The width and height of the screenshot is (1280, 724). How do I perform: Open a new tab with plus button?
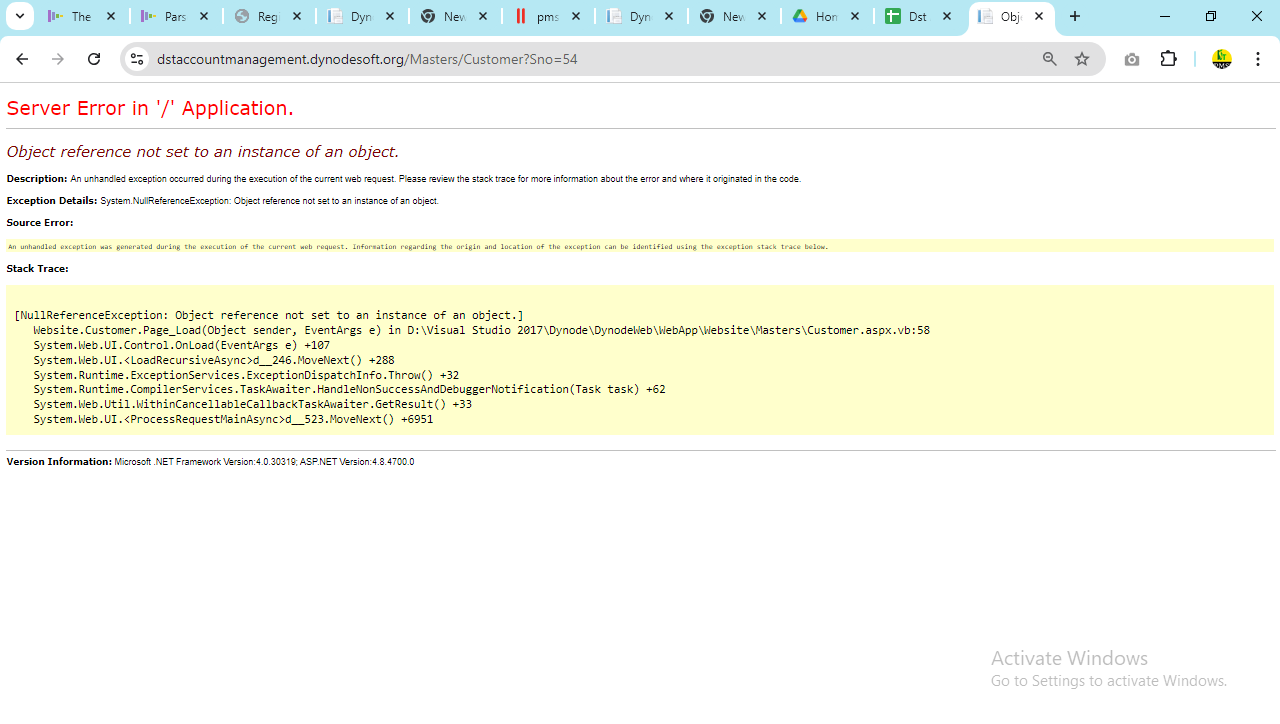pos(1075,16)
